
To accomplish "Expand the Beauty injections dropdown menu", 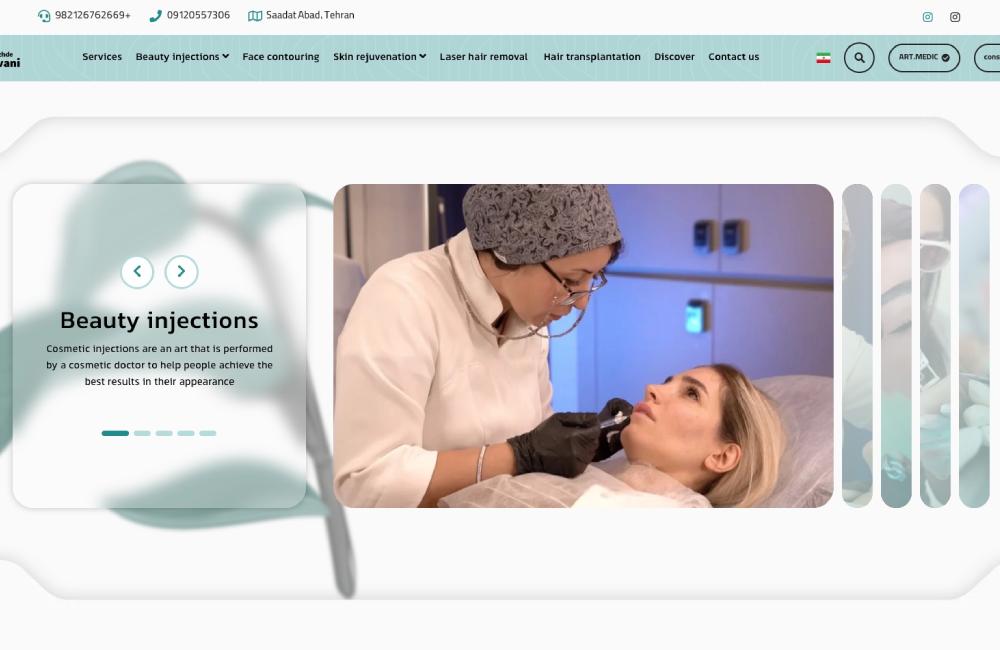I will click(182, 57).
